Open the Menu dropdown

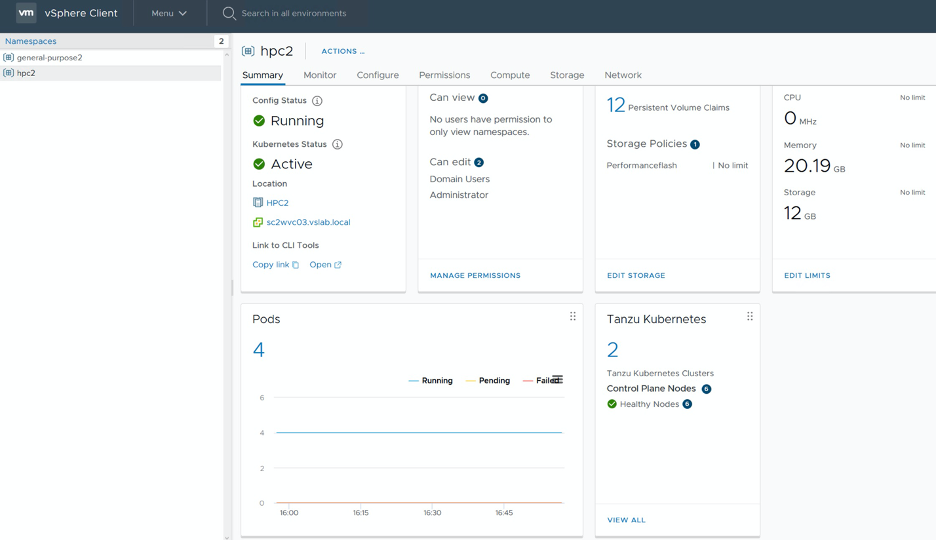[168, 13]
